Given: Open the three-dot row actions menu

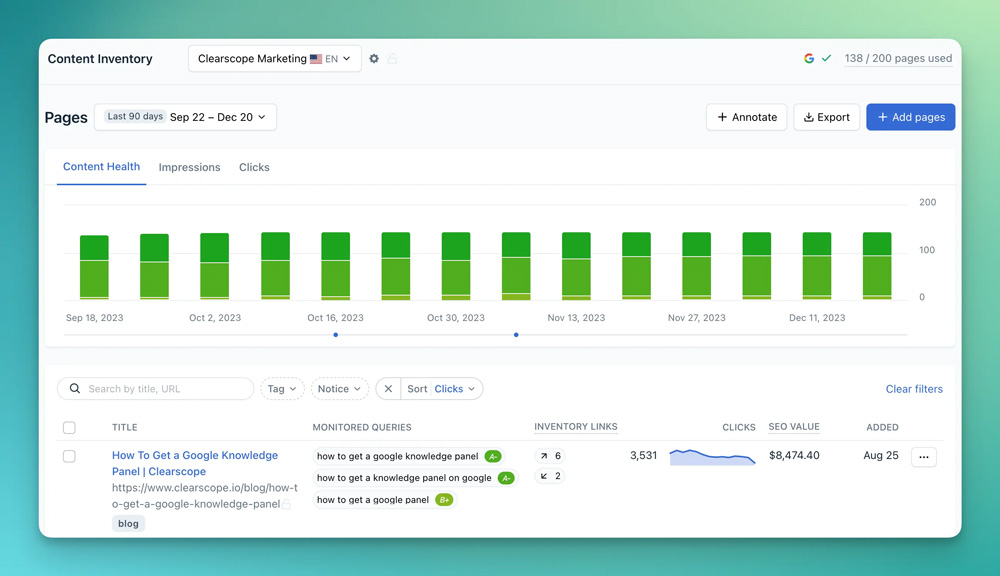Looking at the screenshot, I should point(923,457).
